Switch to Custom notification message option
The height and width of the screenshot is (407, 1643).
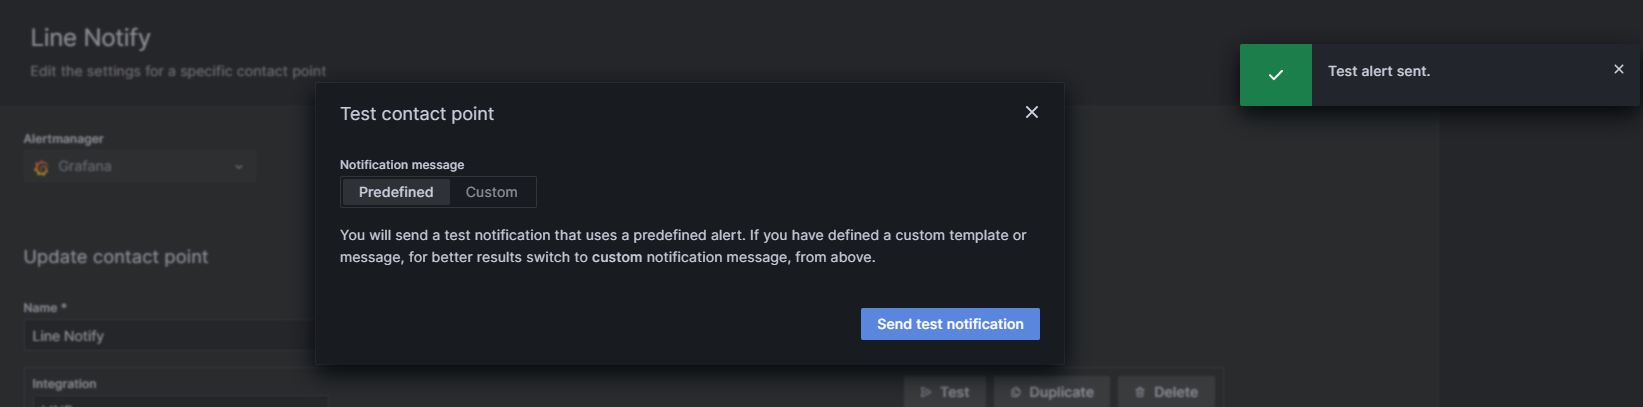[x=491, y=192]
